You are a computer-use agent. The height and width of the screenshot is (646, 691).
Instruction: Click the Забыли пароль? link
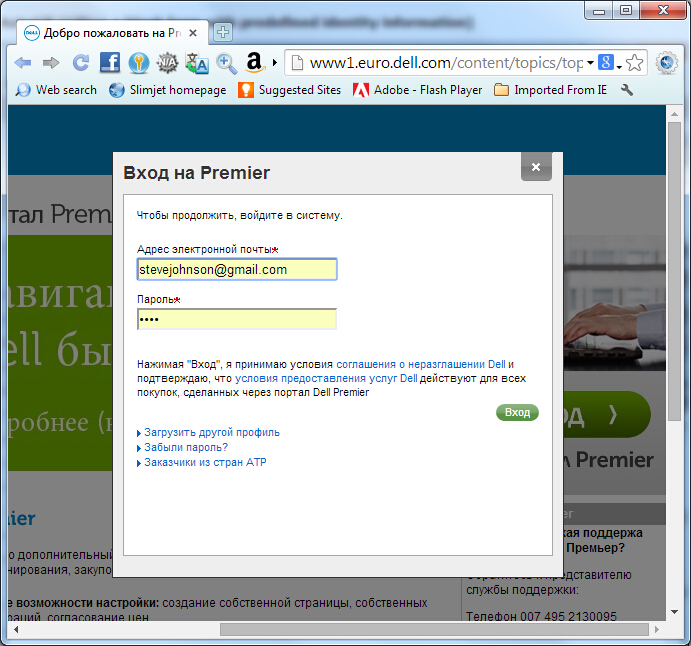click(186, 447)
